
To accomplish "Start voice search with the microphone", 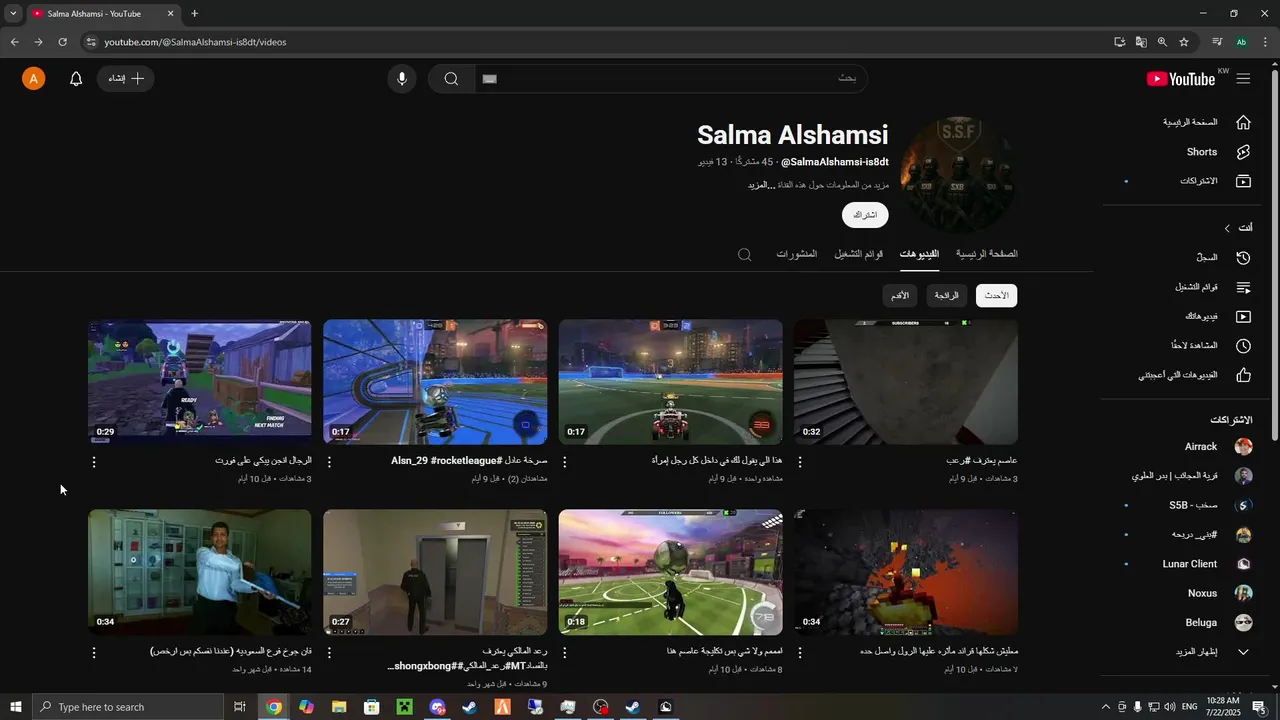I will pos(402,79).
